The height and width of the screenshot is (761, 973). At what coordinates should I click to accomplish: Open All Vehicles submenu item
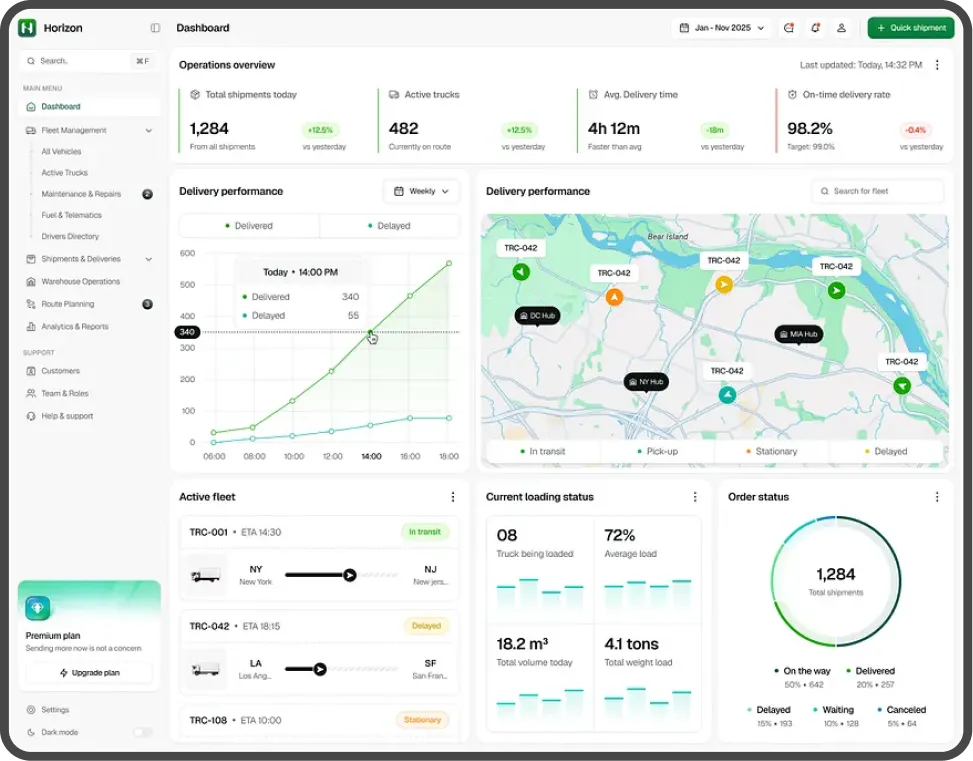click(61, 151)
